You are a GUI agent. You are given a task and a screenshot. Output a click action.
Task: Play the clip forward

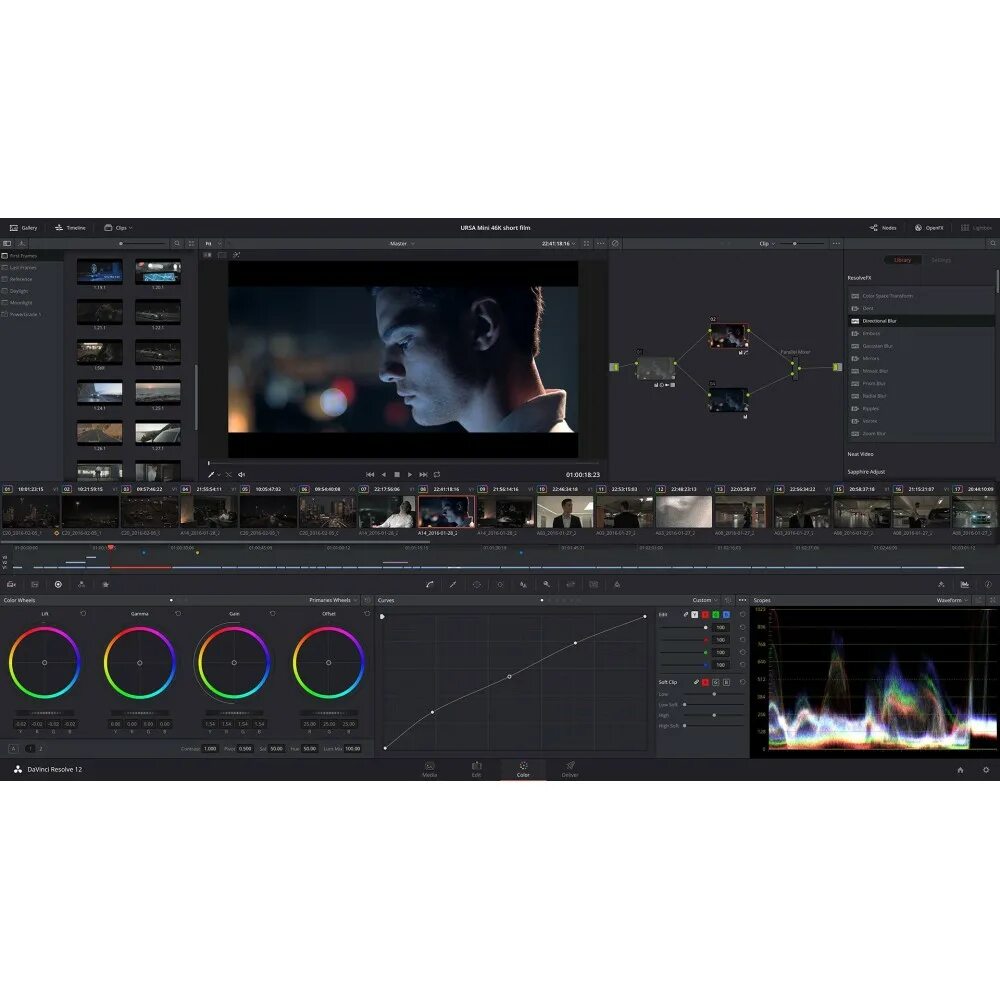410,474
